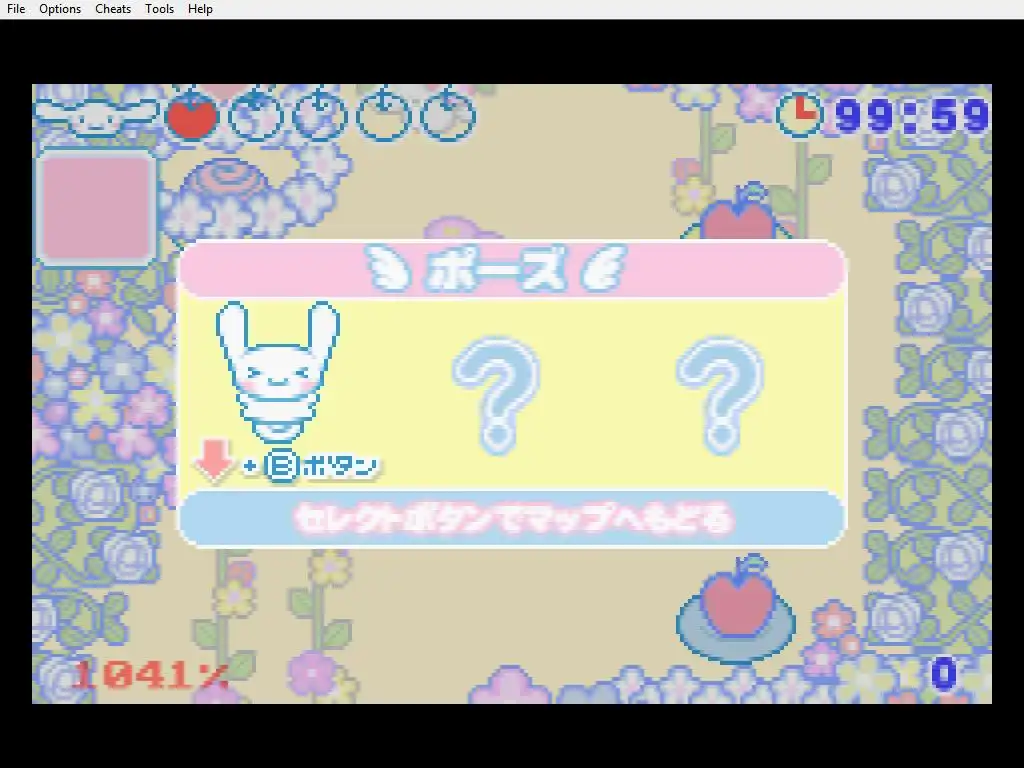
Task: Click the right wing icon beside ポーズ
Action: point(604,268)
